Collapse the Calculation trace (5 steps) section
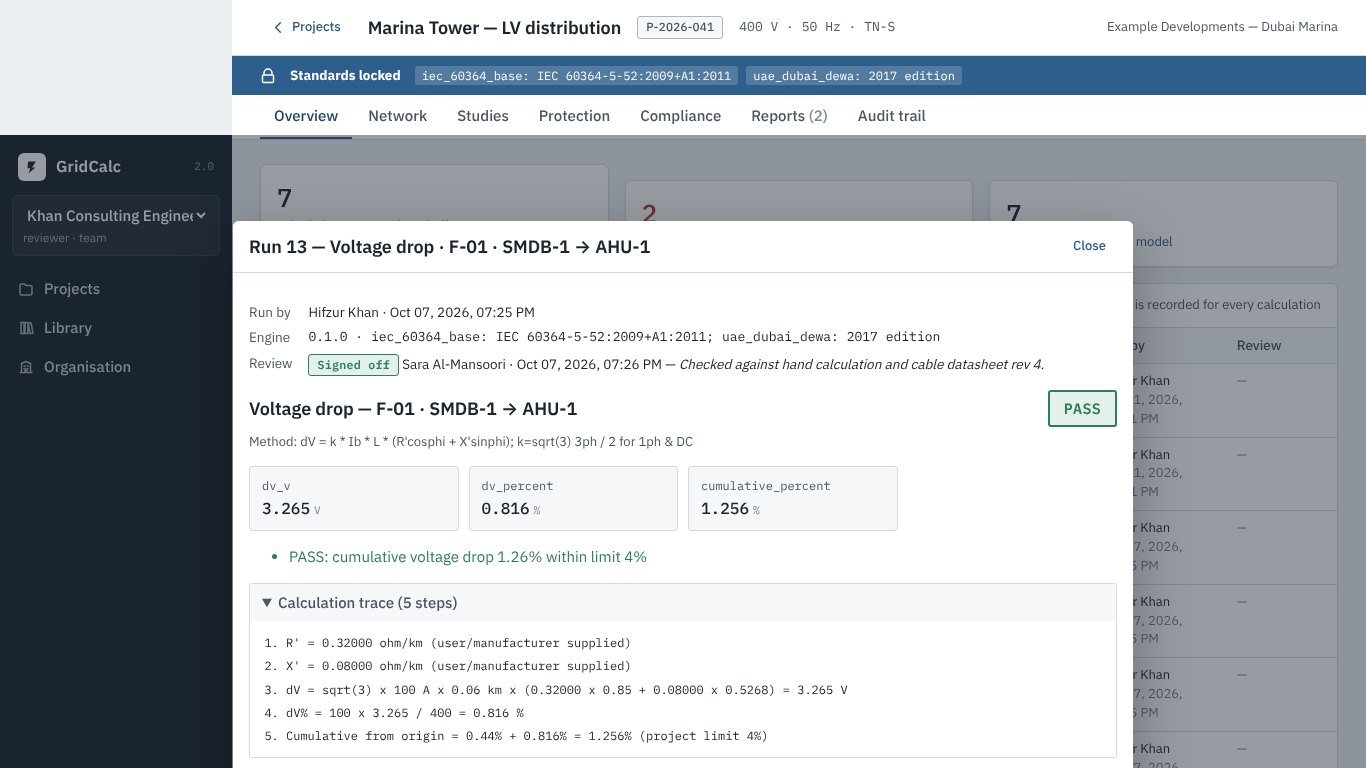Viewport: 1366px width, 768px height. click(683, 603)
